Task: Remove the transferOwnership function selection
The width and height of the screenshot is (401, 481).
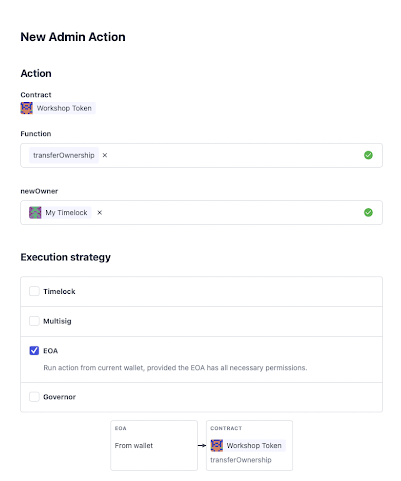Action: (x=105, y=155)
